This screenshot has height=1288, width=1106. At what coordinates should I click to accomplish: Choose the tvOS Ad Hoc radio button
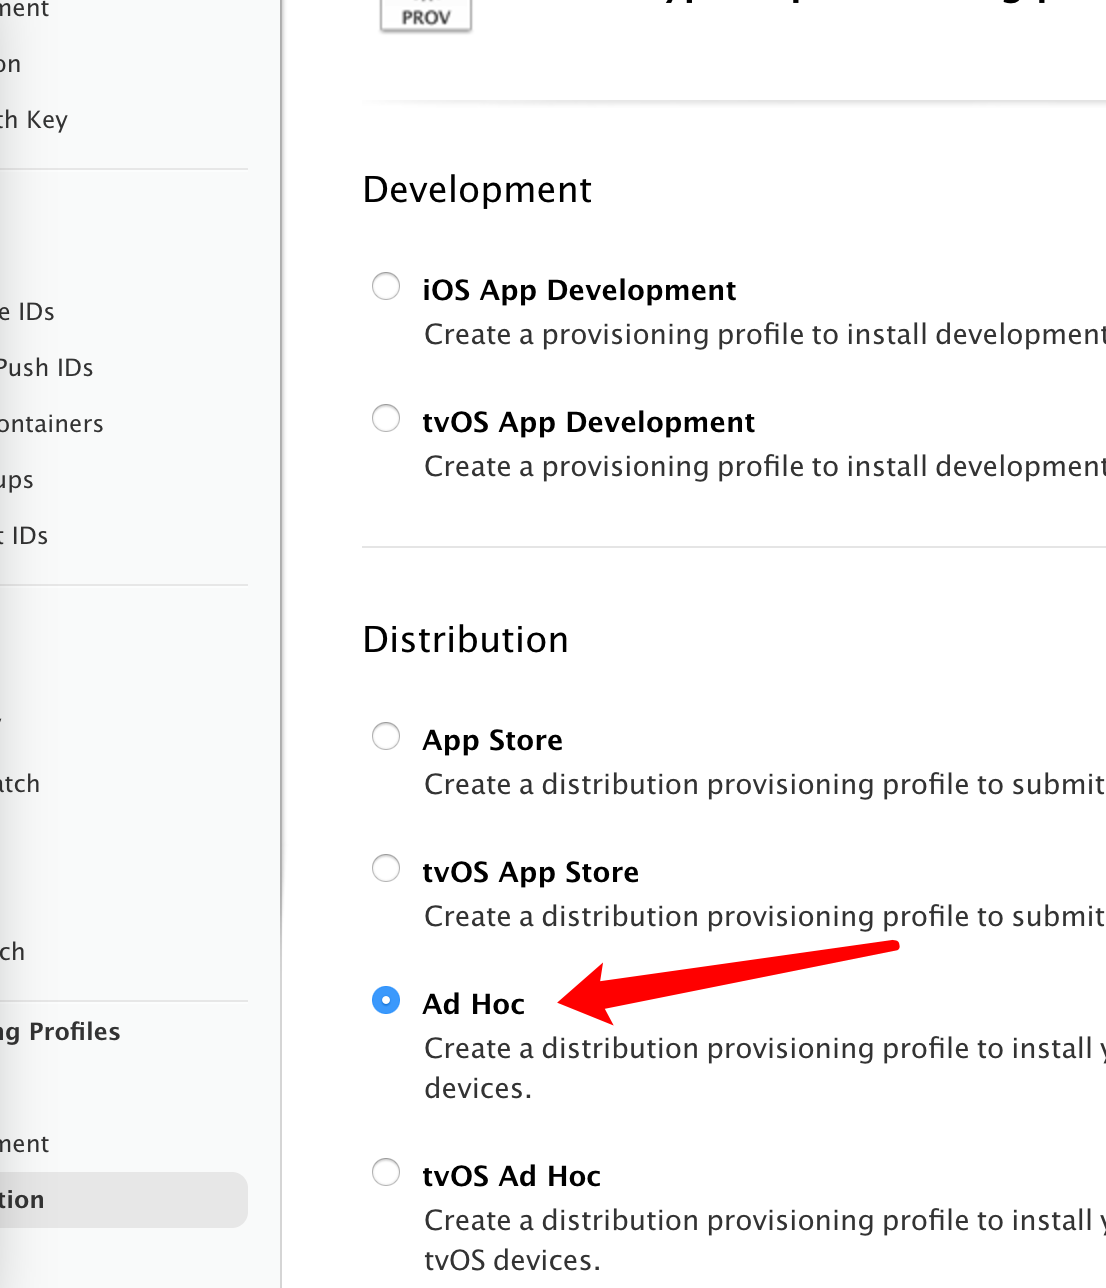[386, 1173]
